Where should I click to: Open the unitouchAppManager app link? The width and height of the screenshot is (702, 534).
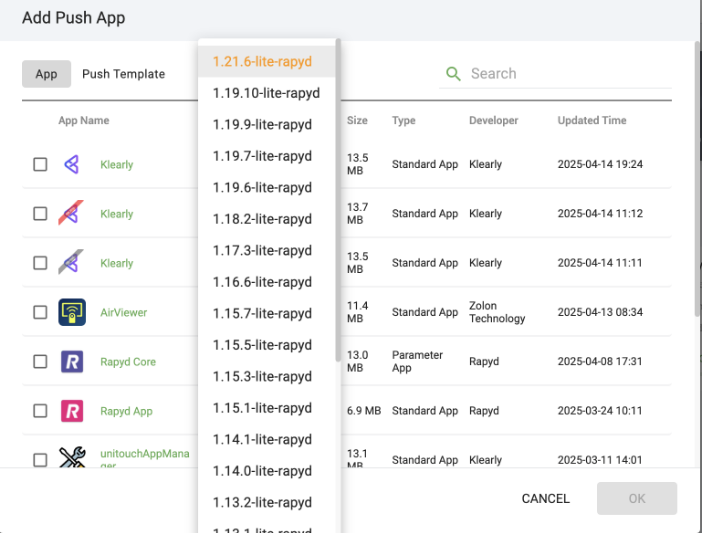point(145,457)
